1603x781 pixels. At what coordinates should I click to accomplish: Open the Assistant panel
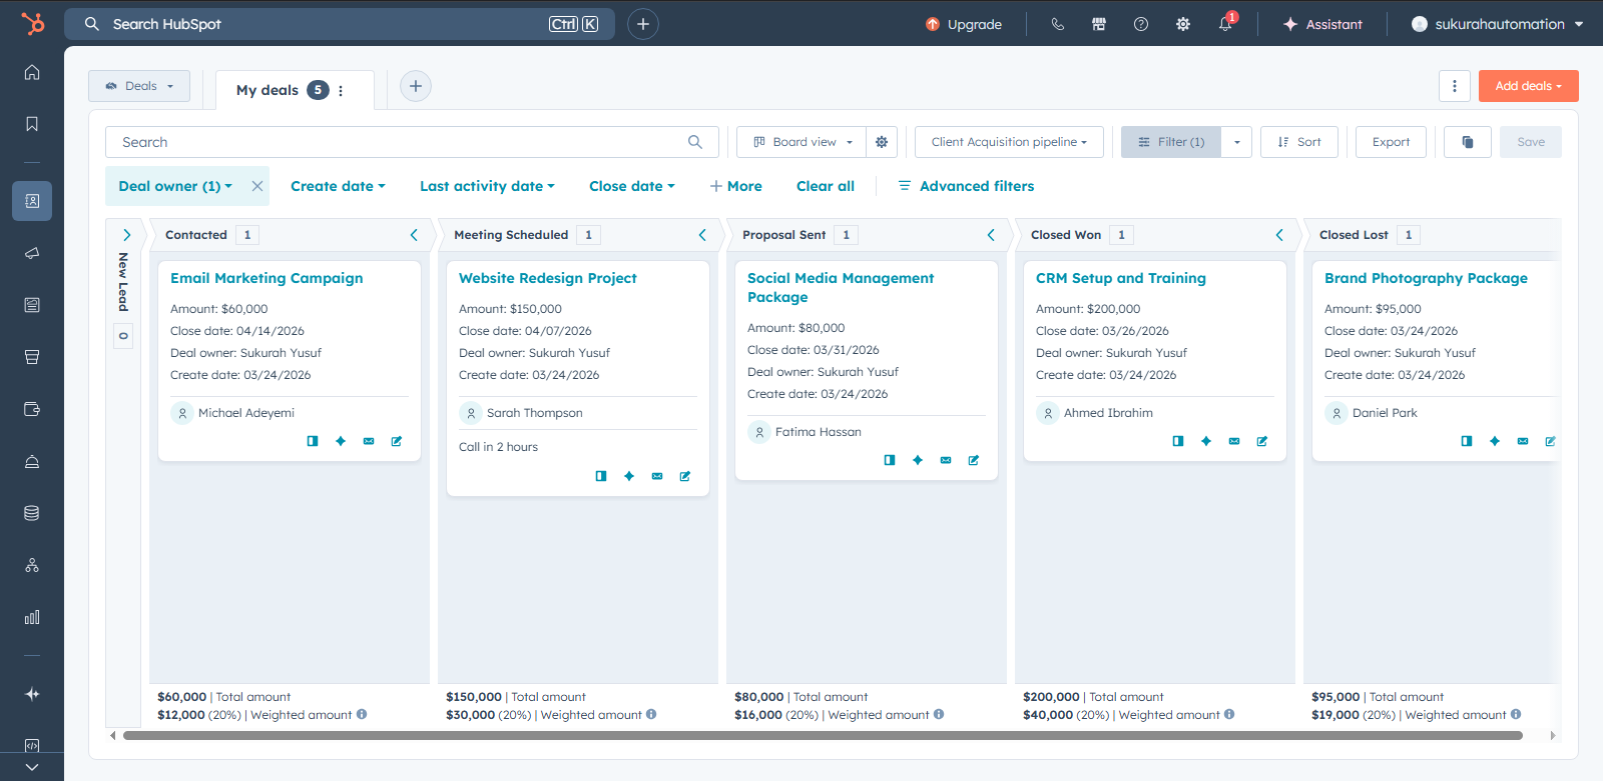(x=1323, y=24)
